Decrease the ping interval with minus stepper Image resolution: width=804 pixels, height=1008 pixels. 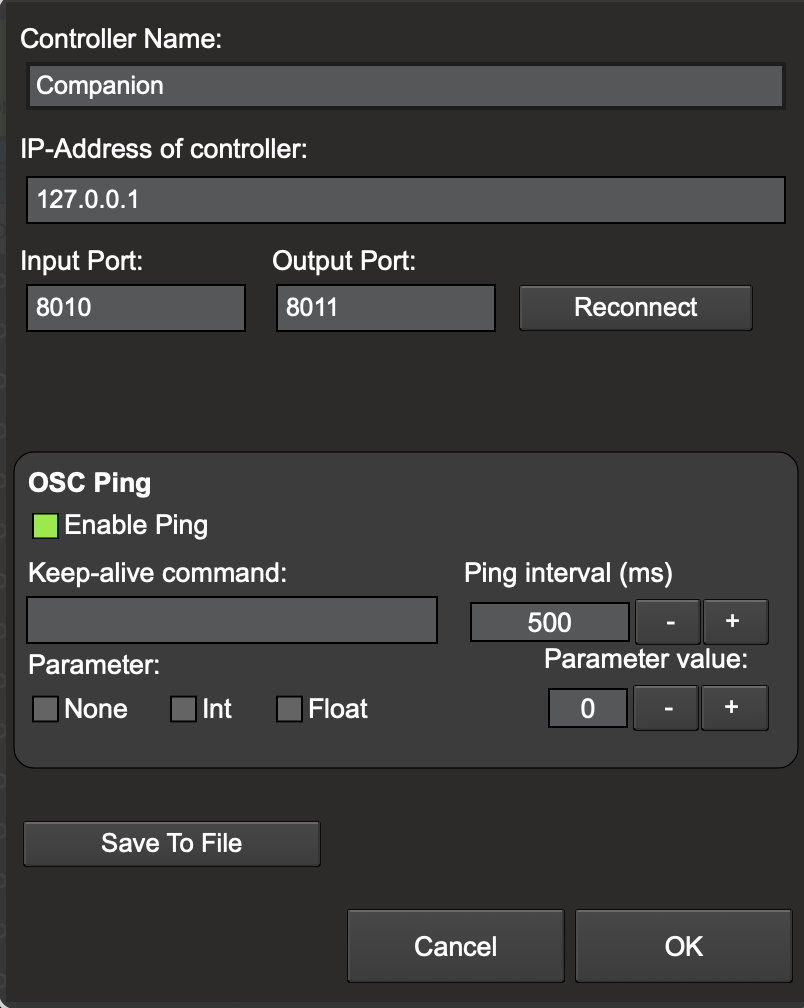(x=666, y=621)
